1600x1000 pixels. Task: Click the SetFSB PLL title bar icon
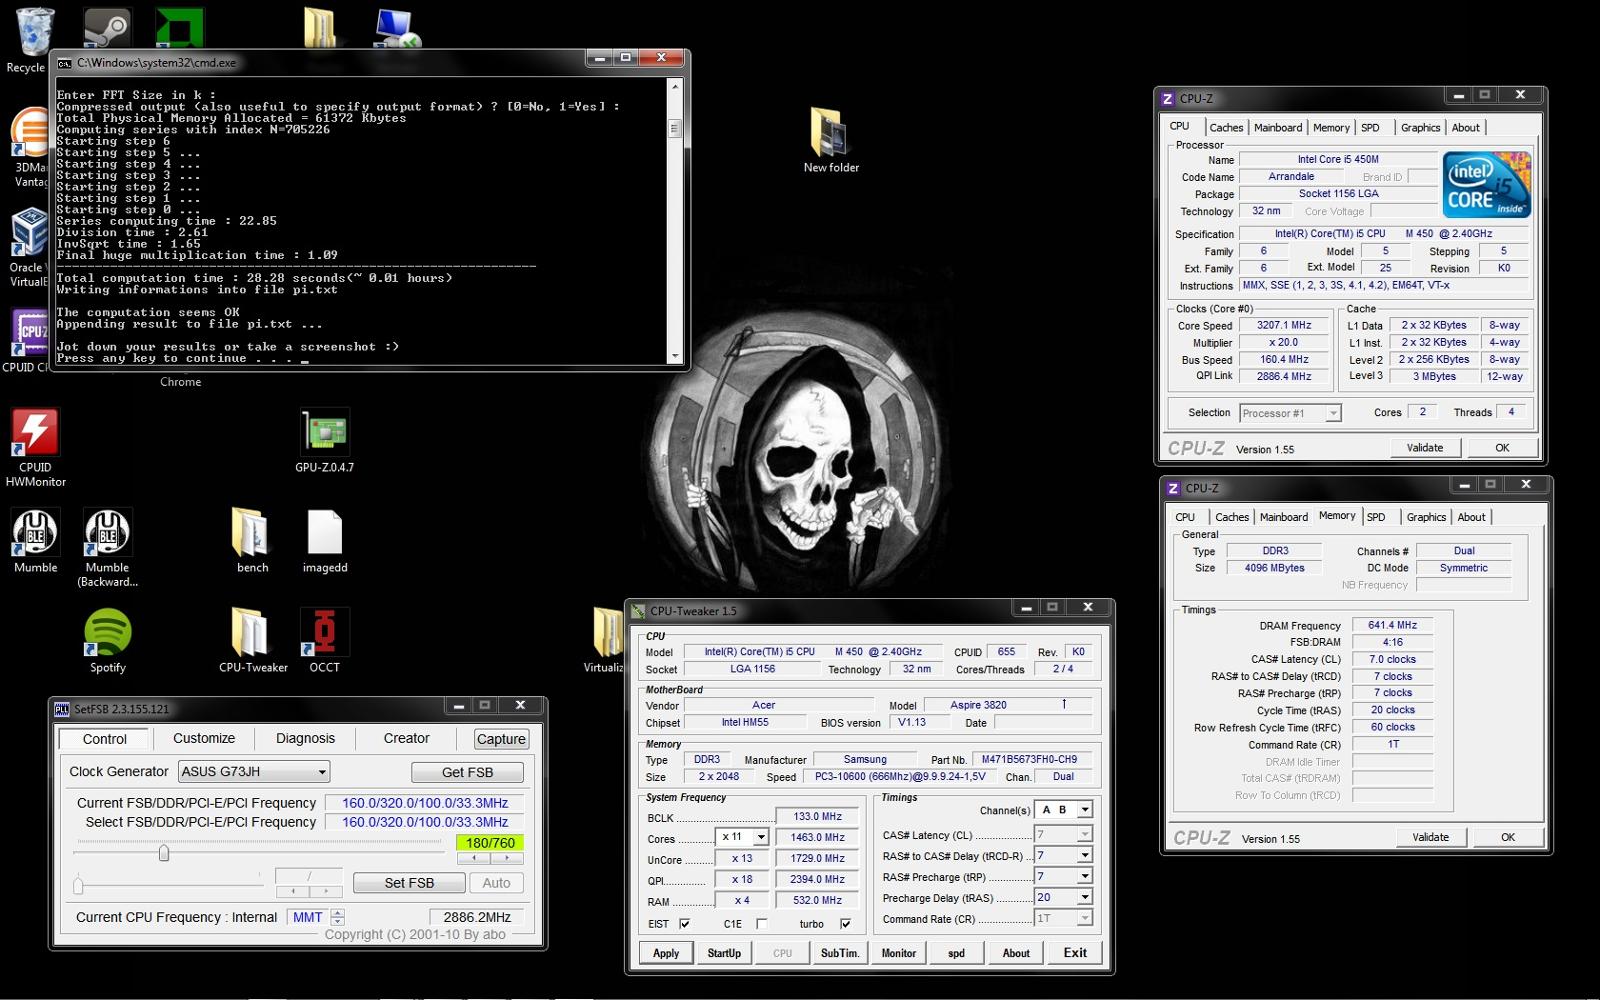click(62, 709)
